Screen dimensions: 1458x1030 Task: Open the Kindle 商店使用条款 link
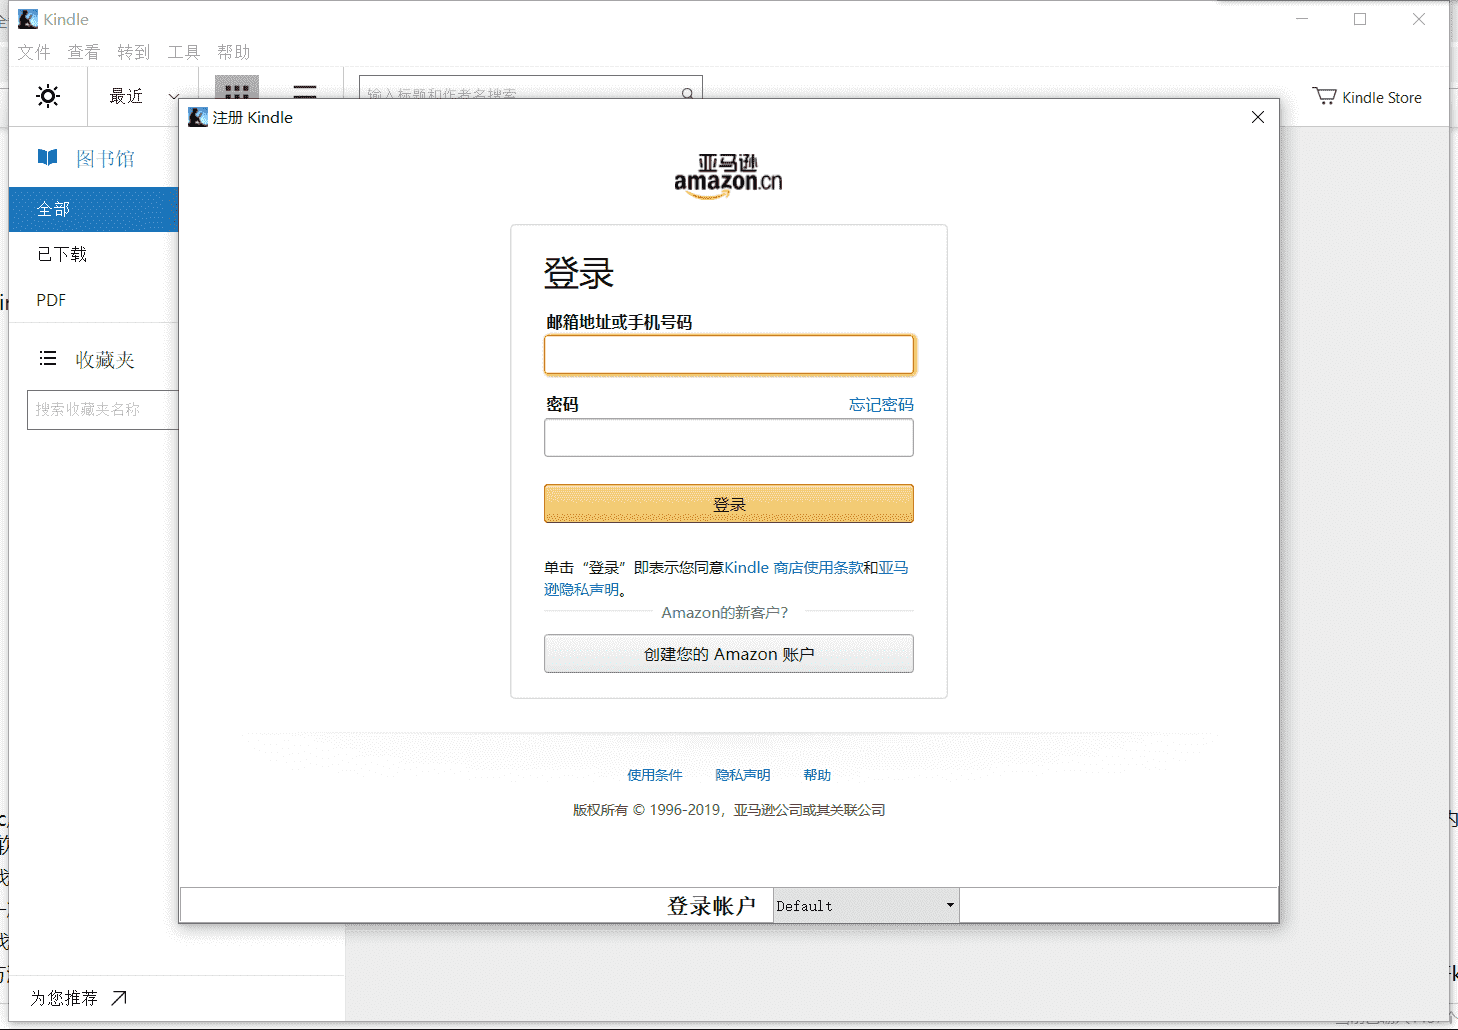pos(794,567)
